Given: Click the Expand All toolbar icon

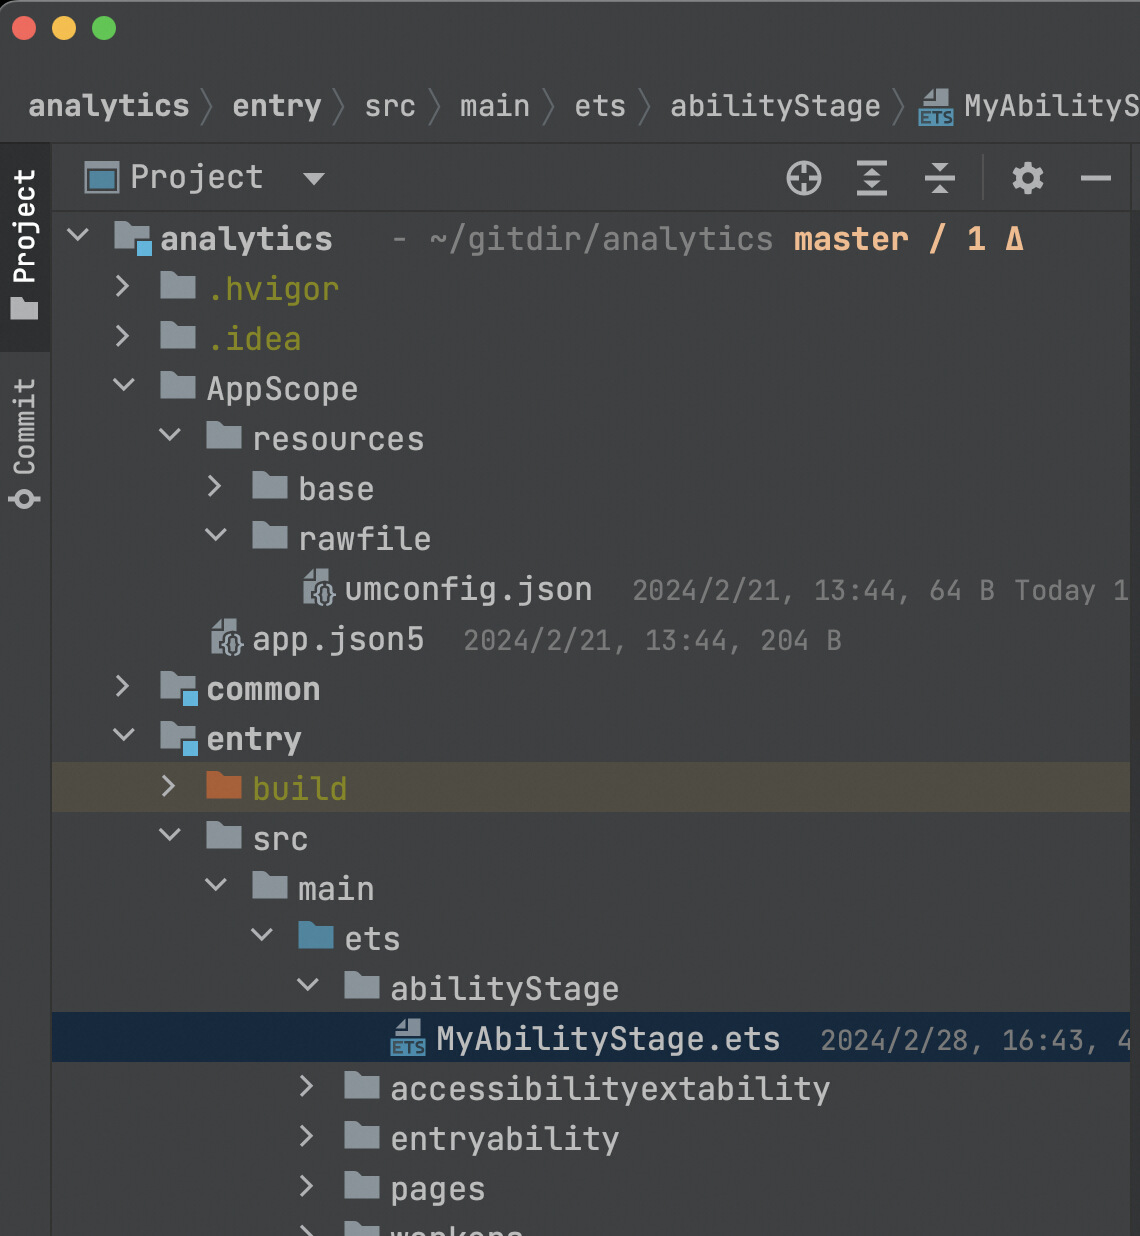Looking at the screenshot, I should [x=872, y=178].
